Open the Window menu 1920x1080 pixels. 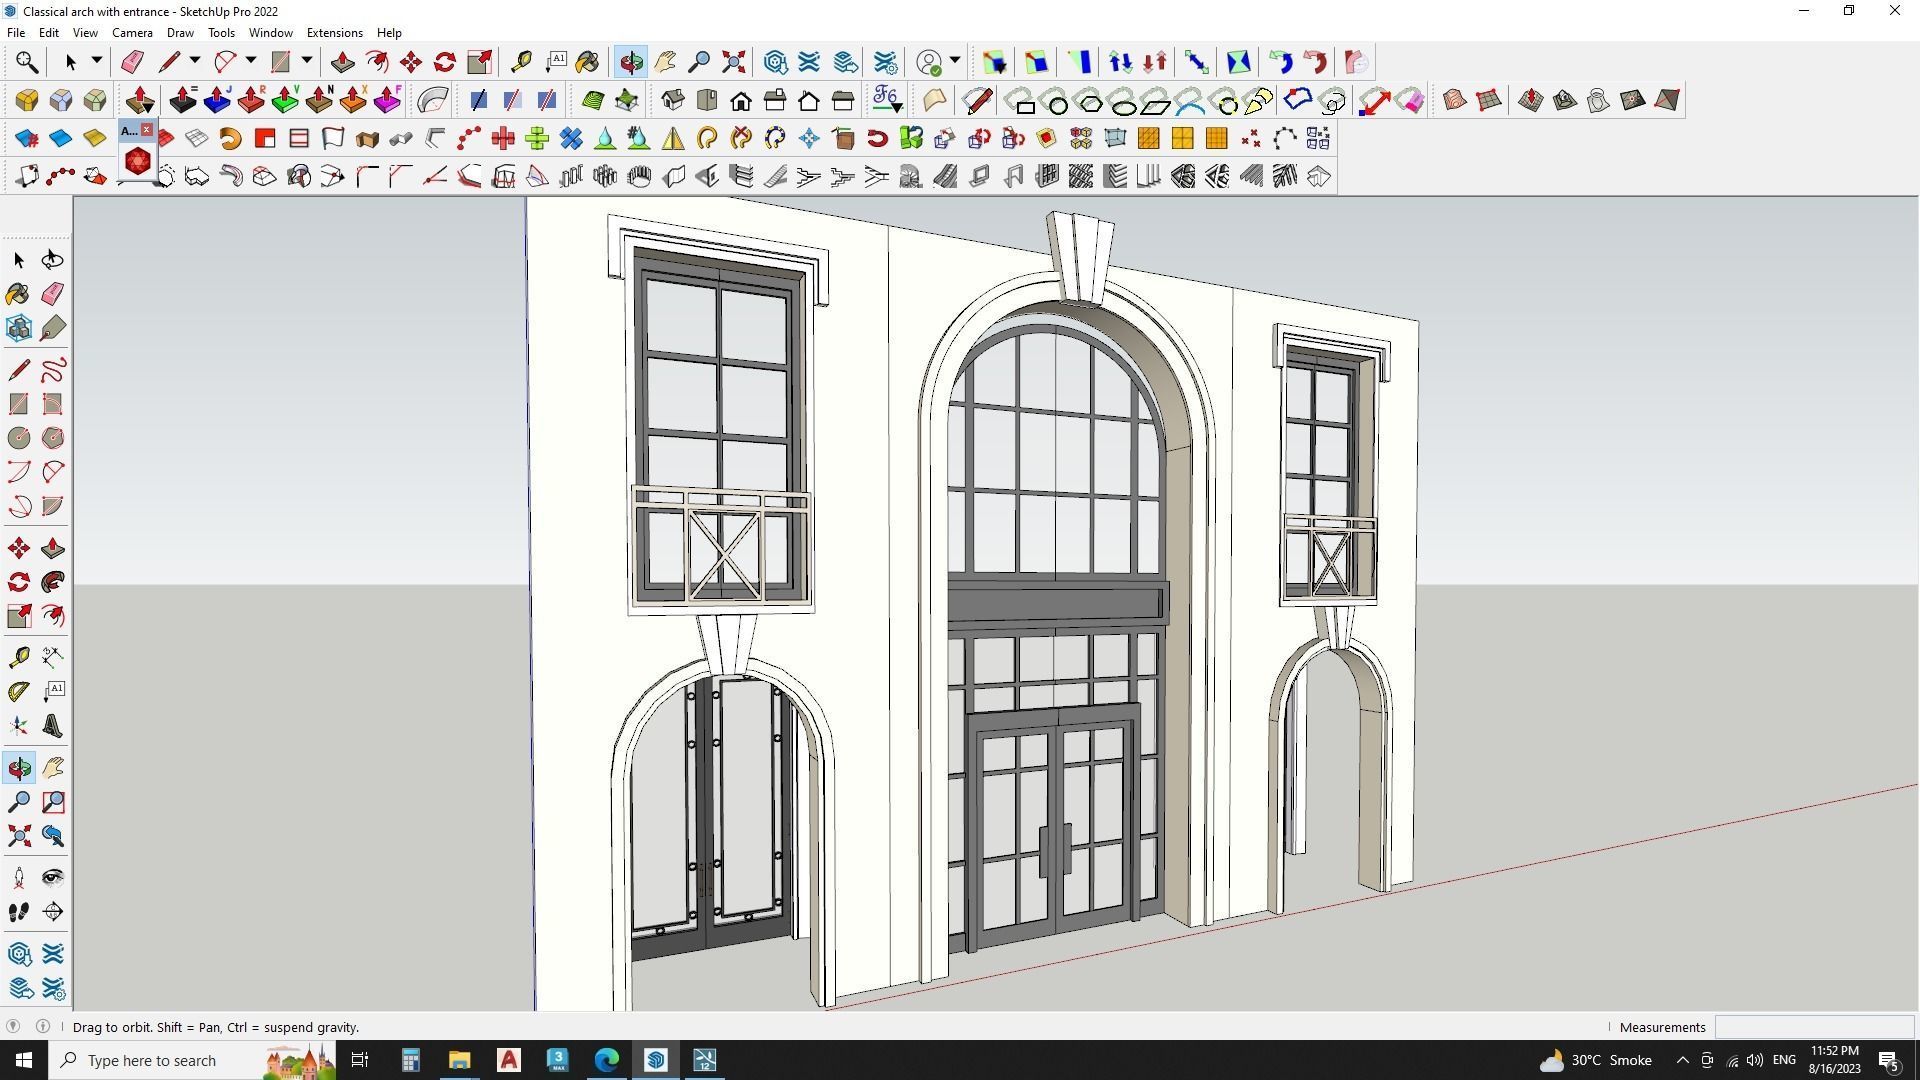[270, 33]
